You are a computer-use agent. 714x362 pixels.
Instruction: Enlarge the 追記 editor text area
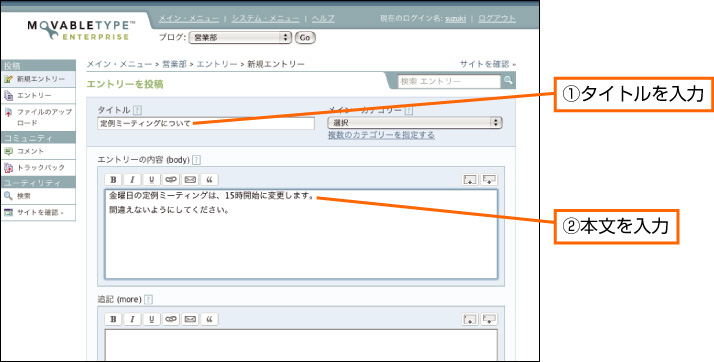pos(489,319)
